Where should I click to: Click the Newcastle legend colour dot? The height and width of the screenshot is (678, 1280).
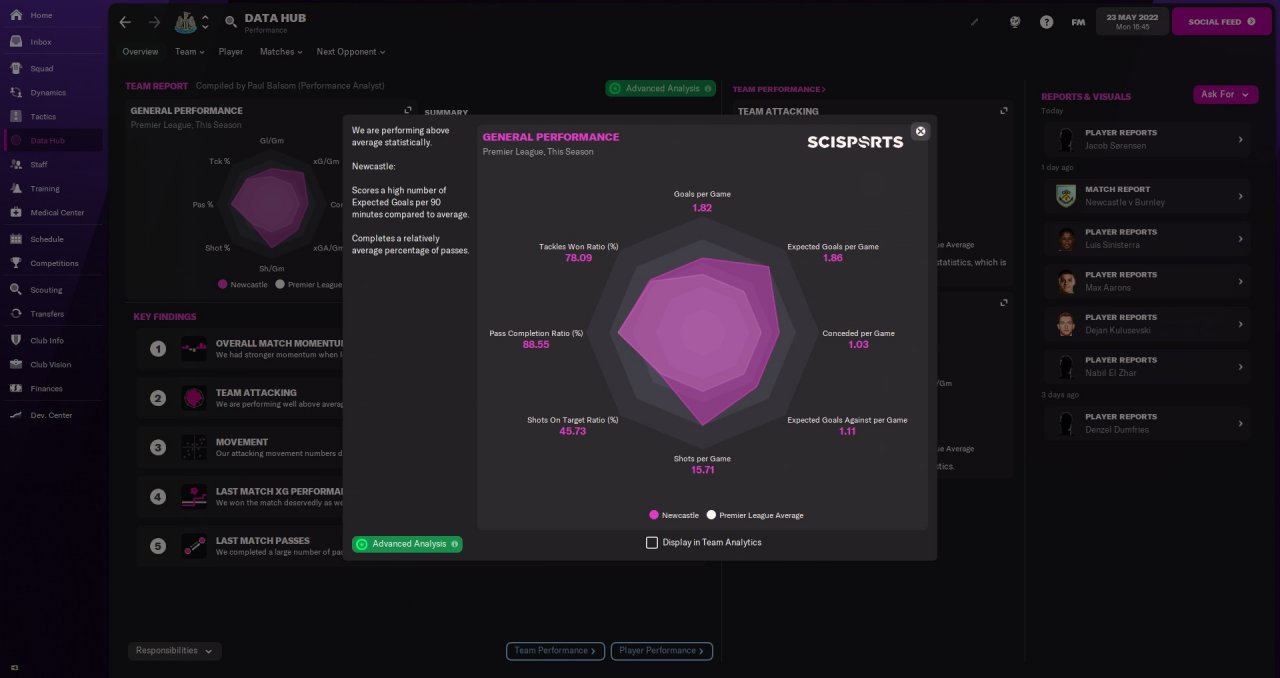pos(654,515)
